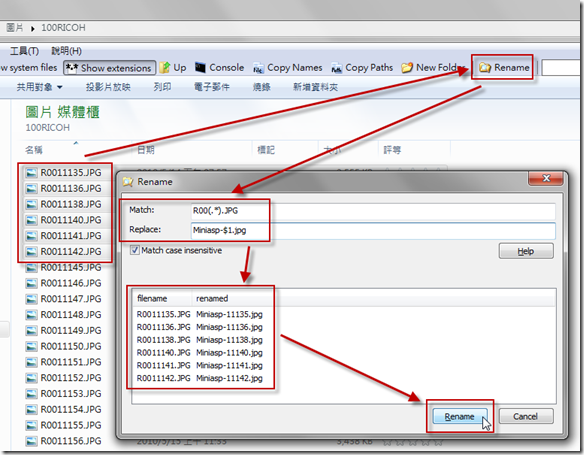
Task: Sort by the 日期 column header
Action: pos(146,150)
